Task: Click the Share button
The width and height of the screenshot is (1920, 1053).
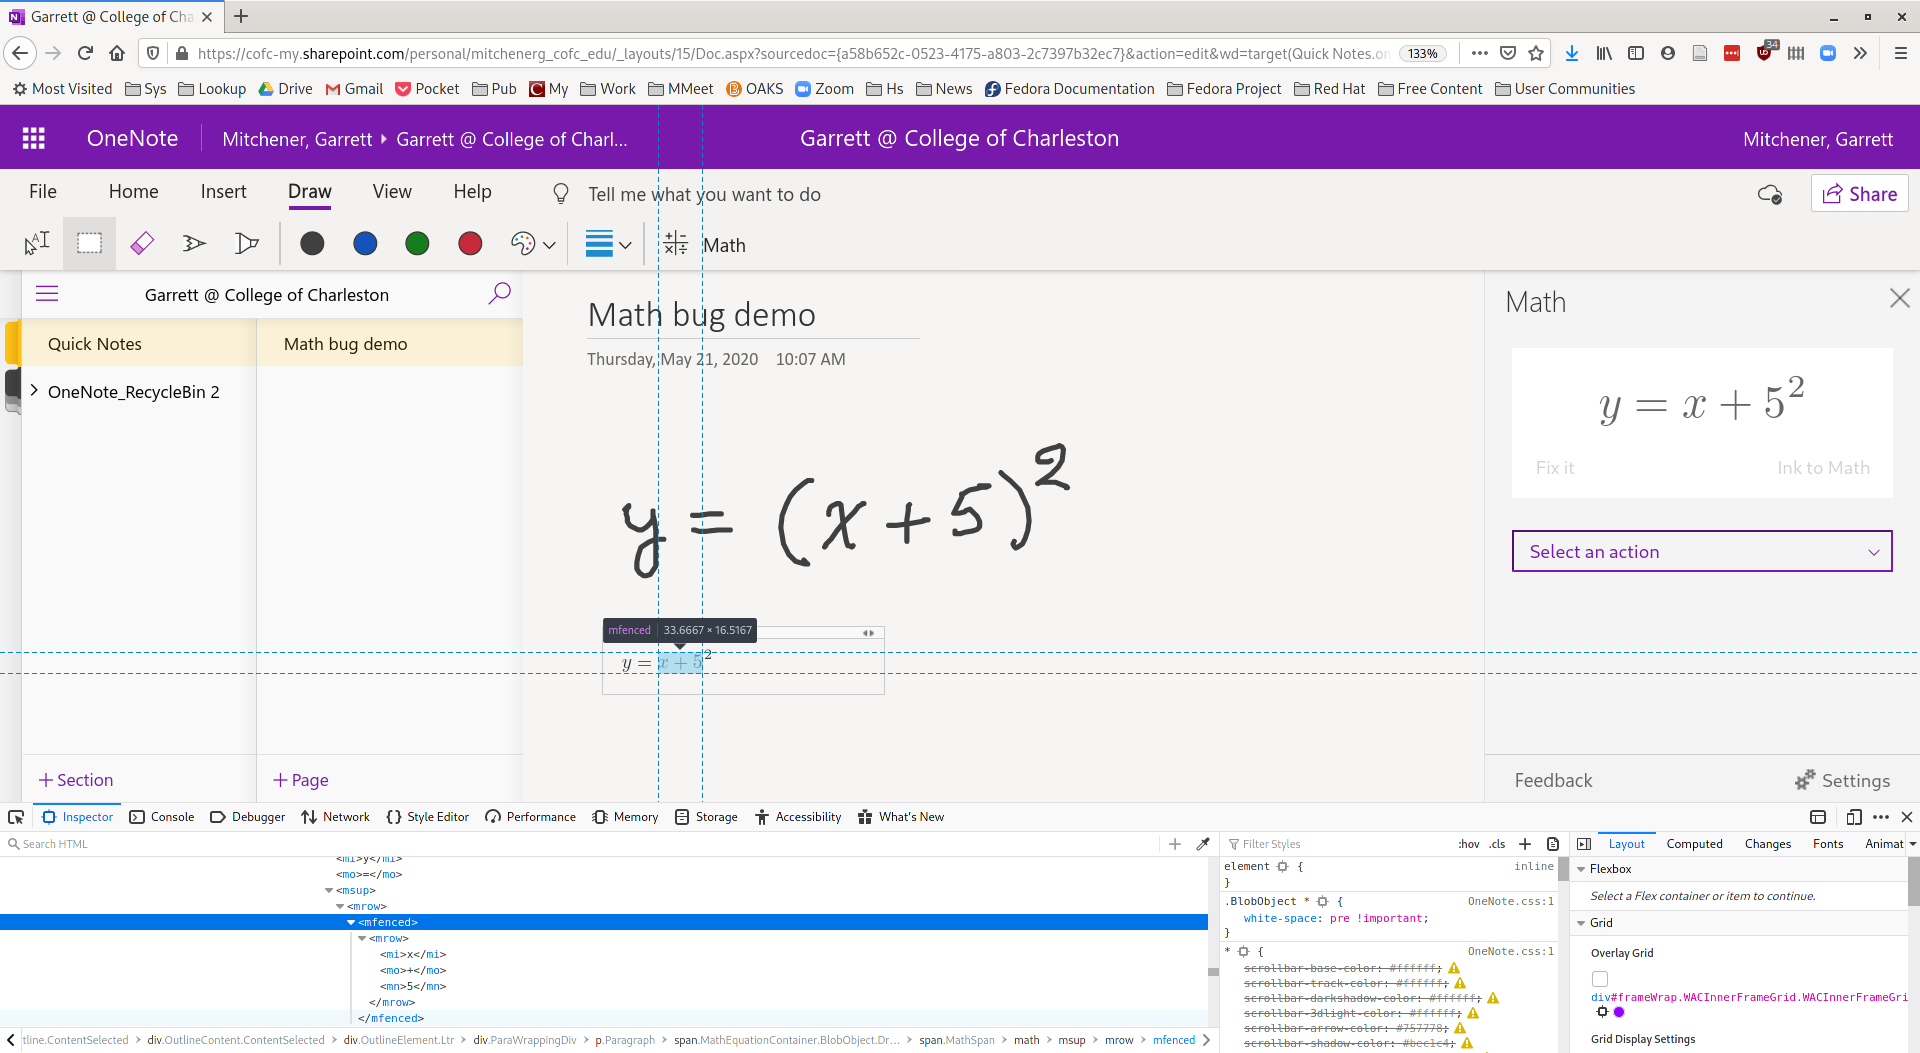Action: point(1860,194)
